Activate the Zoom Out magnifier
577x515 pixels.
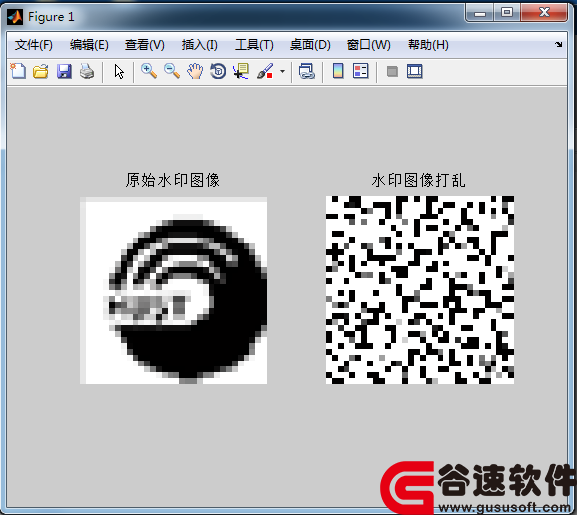pyautogui.click(x=172, y=71)
